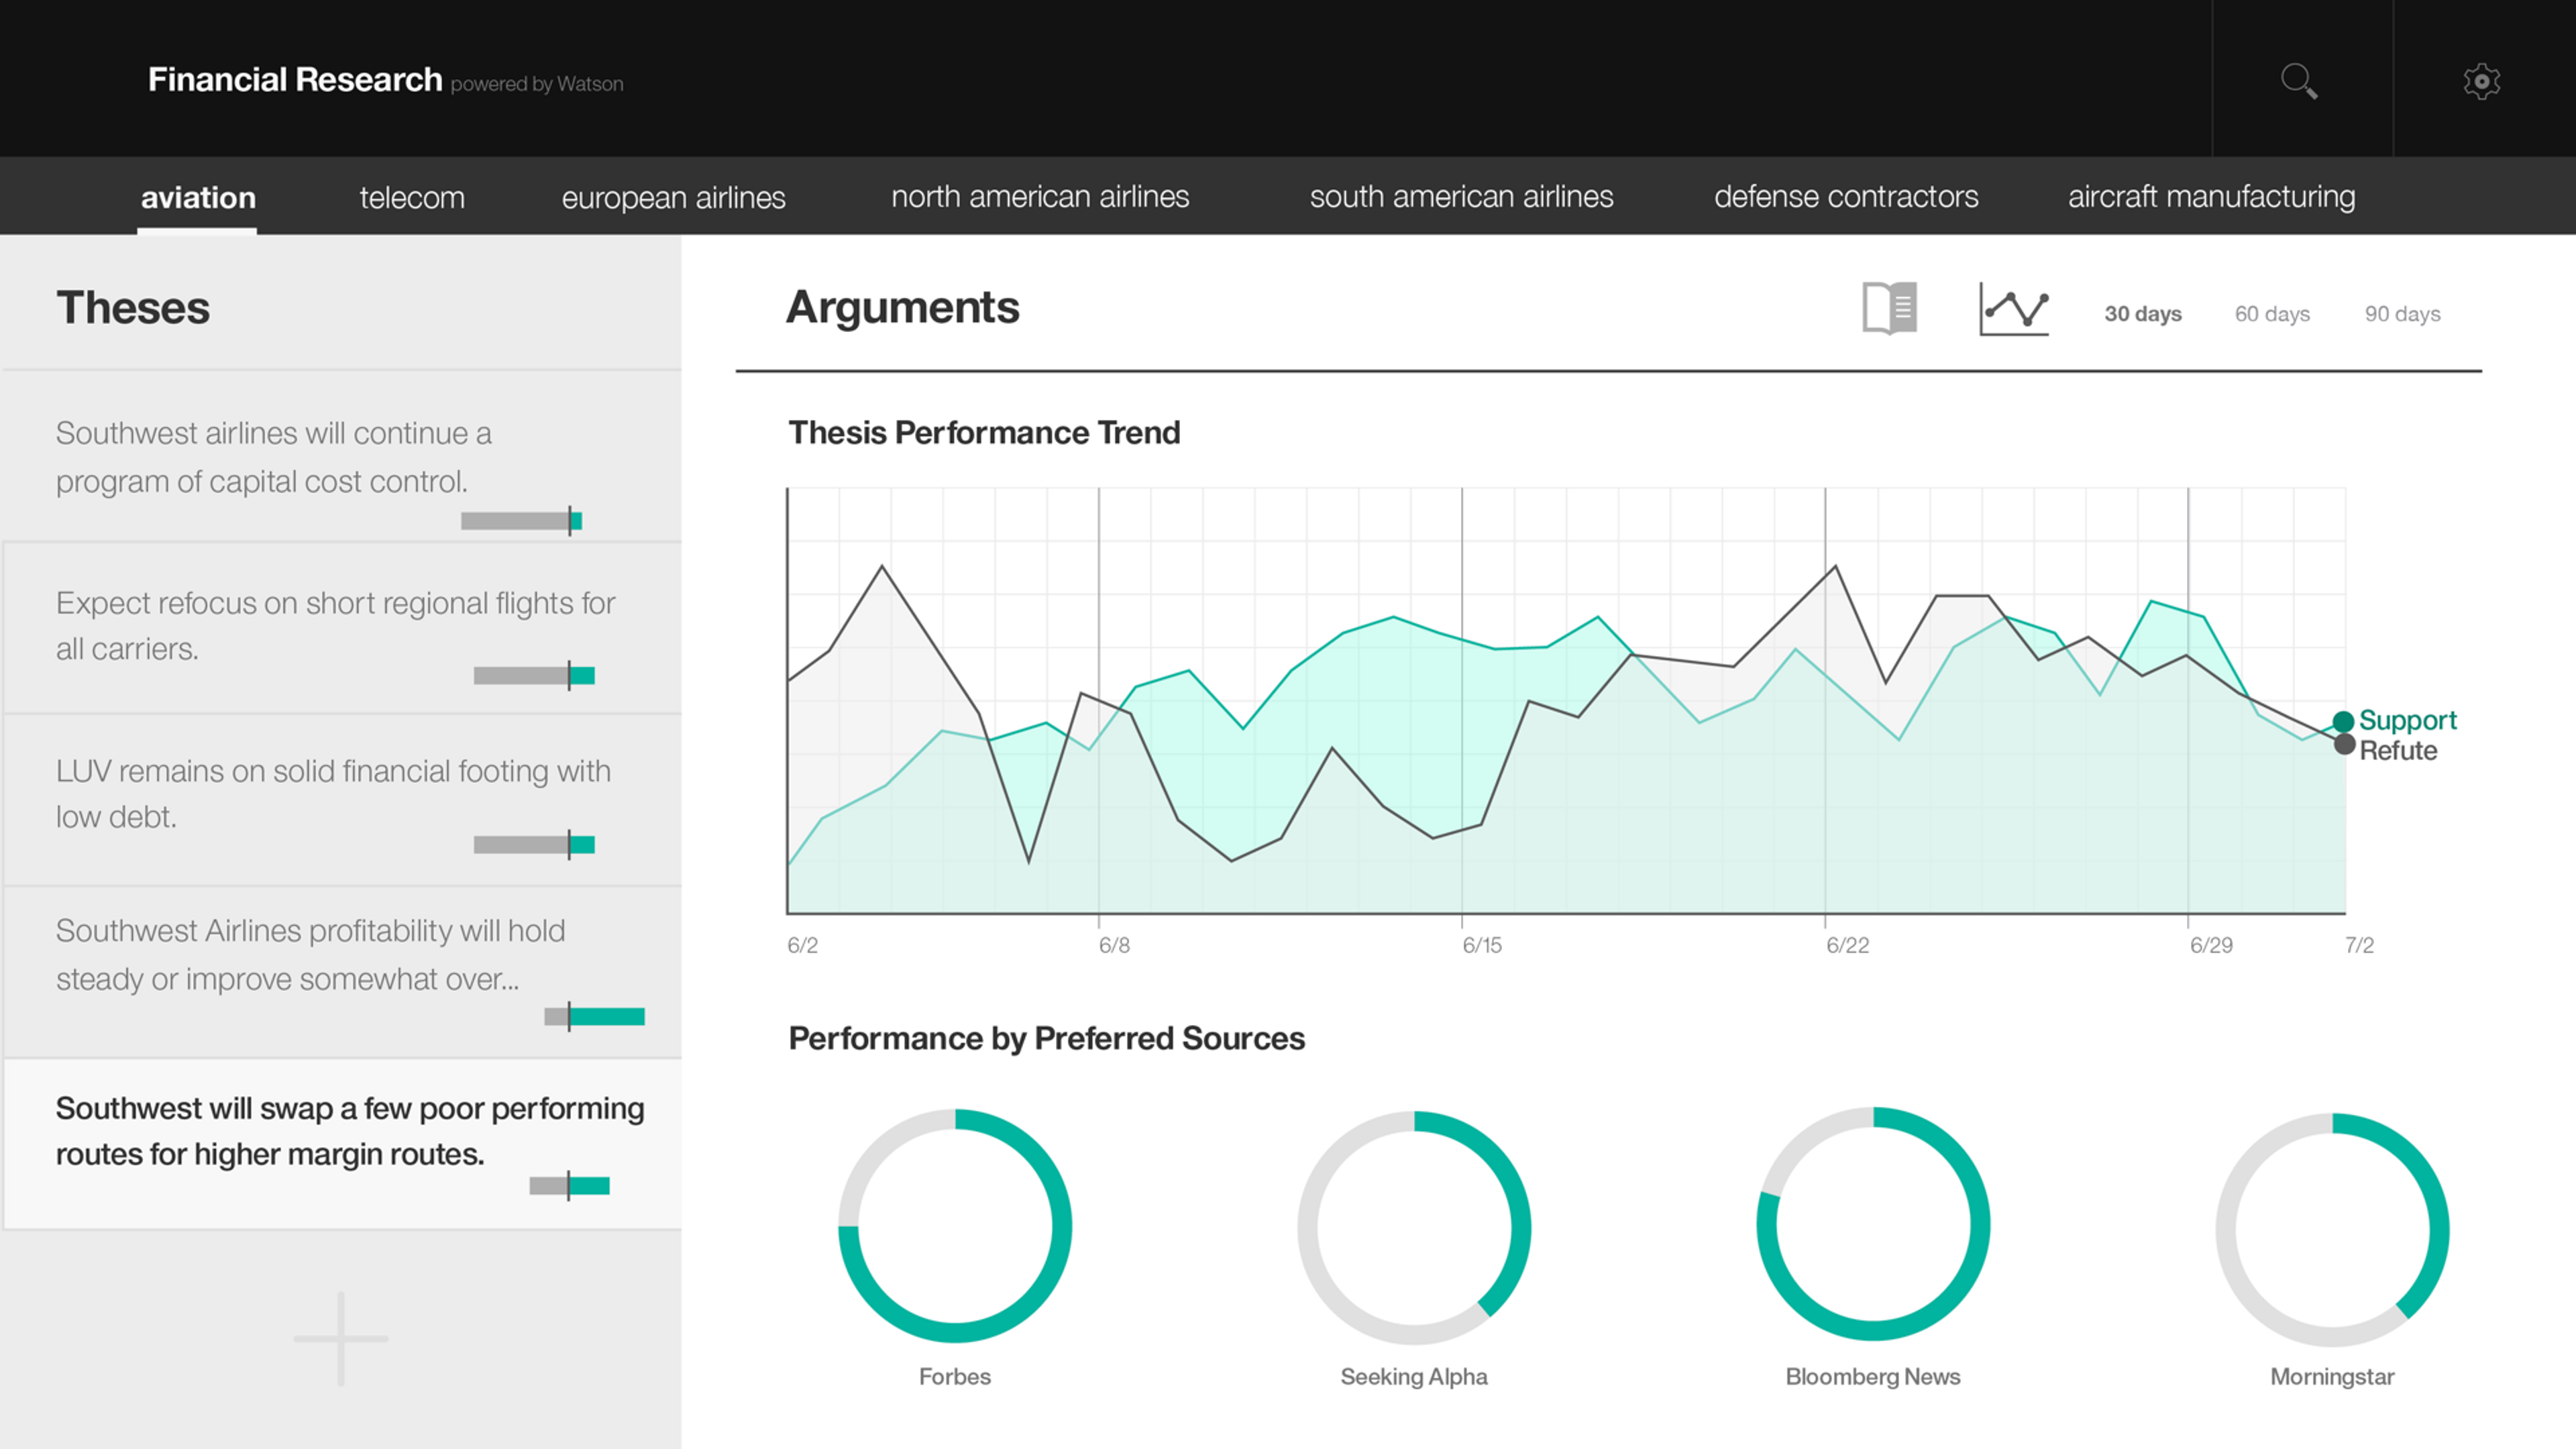Click regional flights thesis score bar
2576x1449 pixels.
pos(534,676)
